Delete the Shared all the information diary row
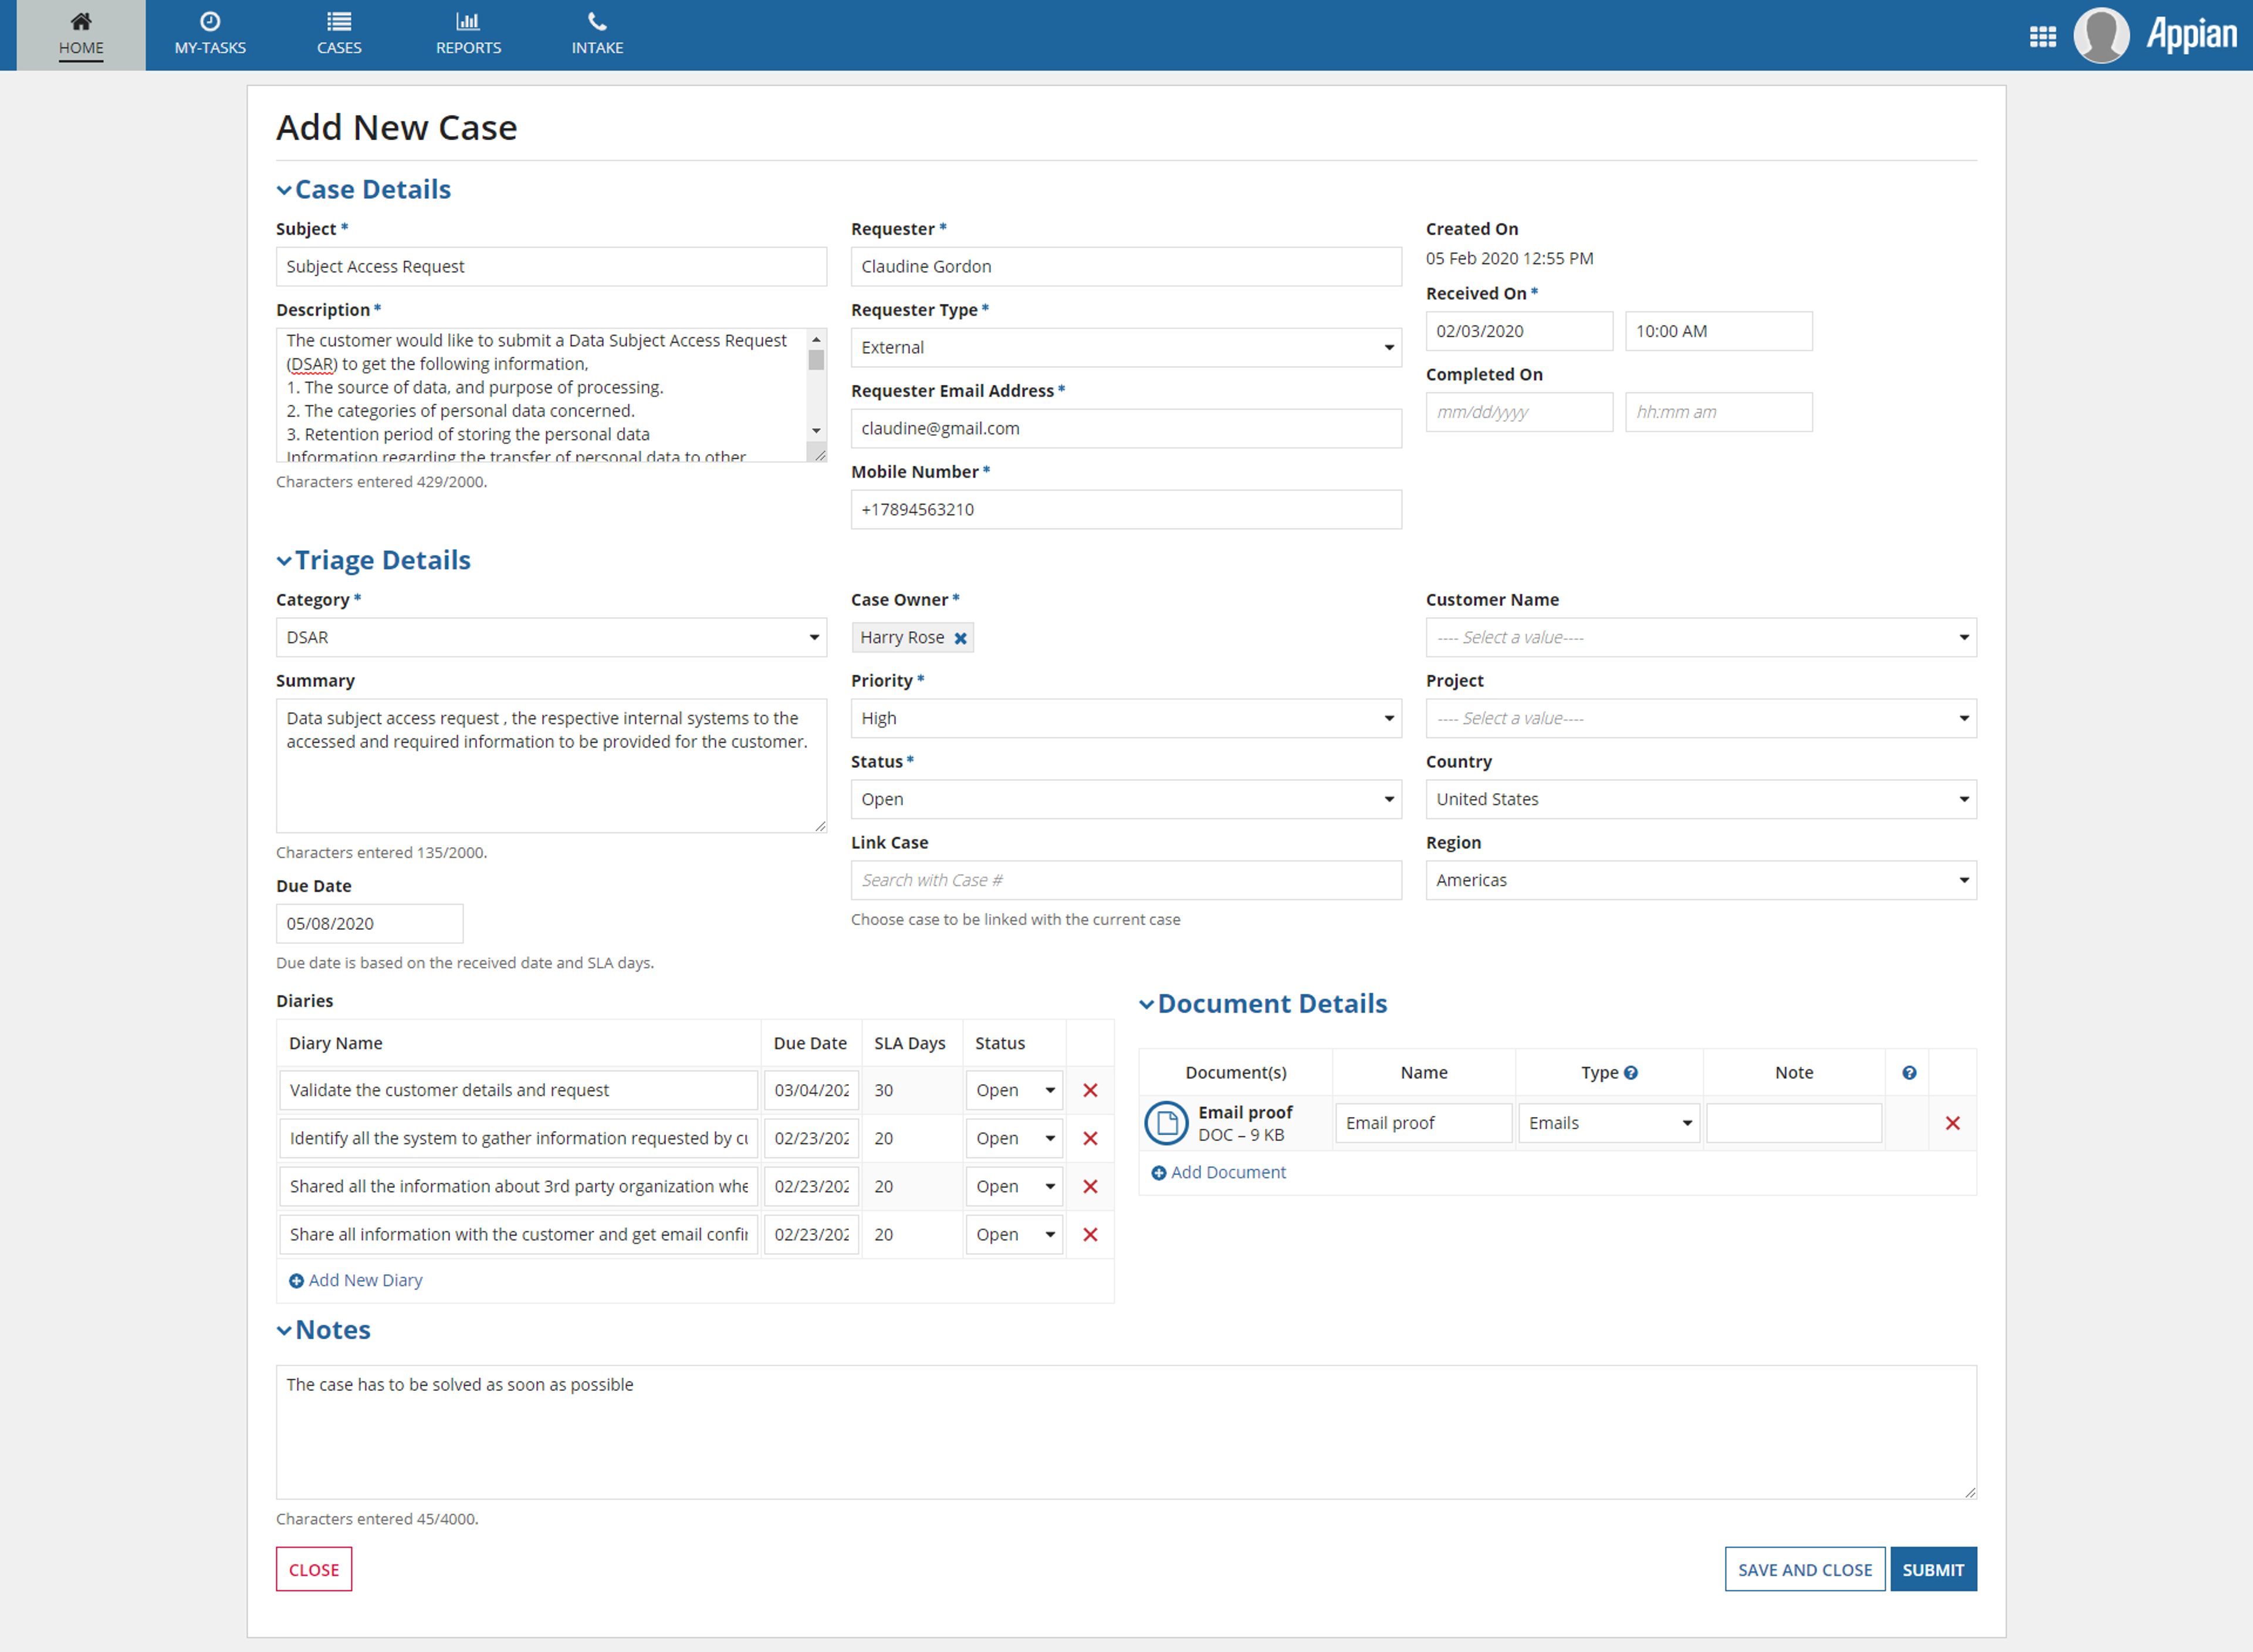Screen dimensions: 2253x1652 tap(1090, 1186)
